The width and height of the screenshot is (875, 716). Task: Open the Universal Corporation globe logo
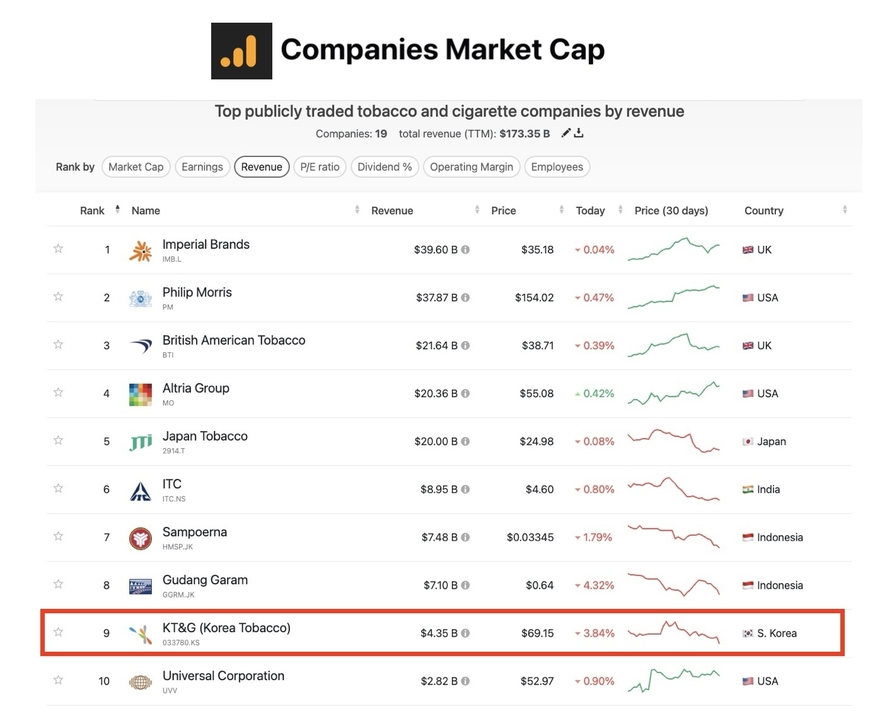pos(141,682)
